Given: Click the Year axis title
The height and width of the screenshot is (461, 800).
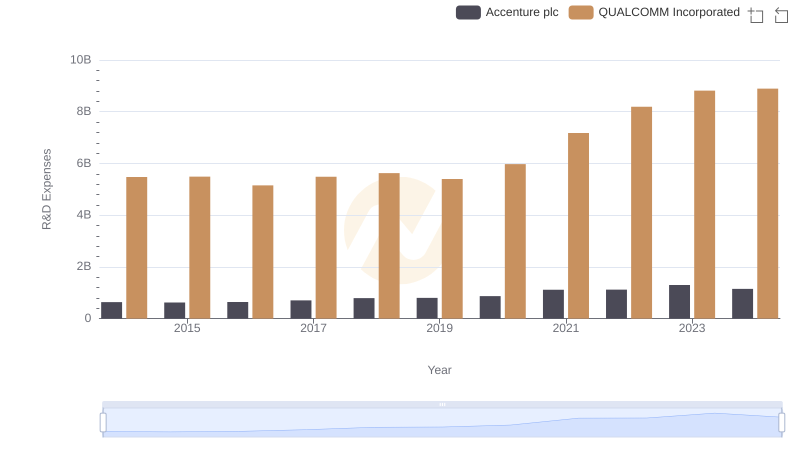Looking at the screenshot, I should click(x=439, y=370).
